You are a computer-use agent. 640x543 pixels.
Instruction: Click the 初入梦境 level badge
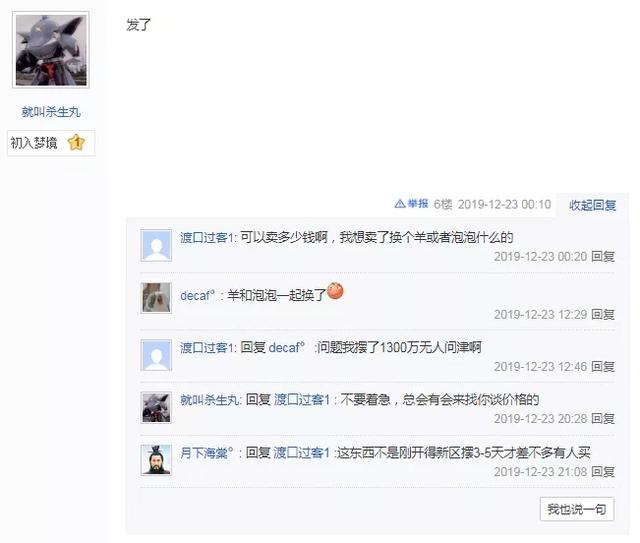(x=51, y=143)
